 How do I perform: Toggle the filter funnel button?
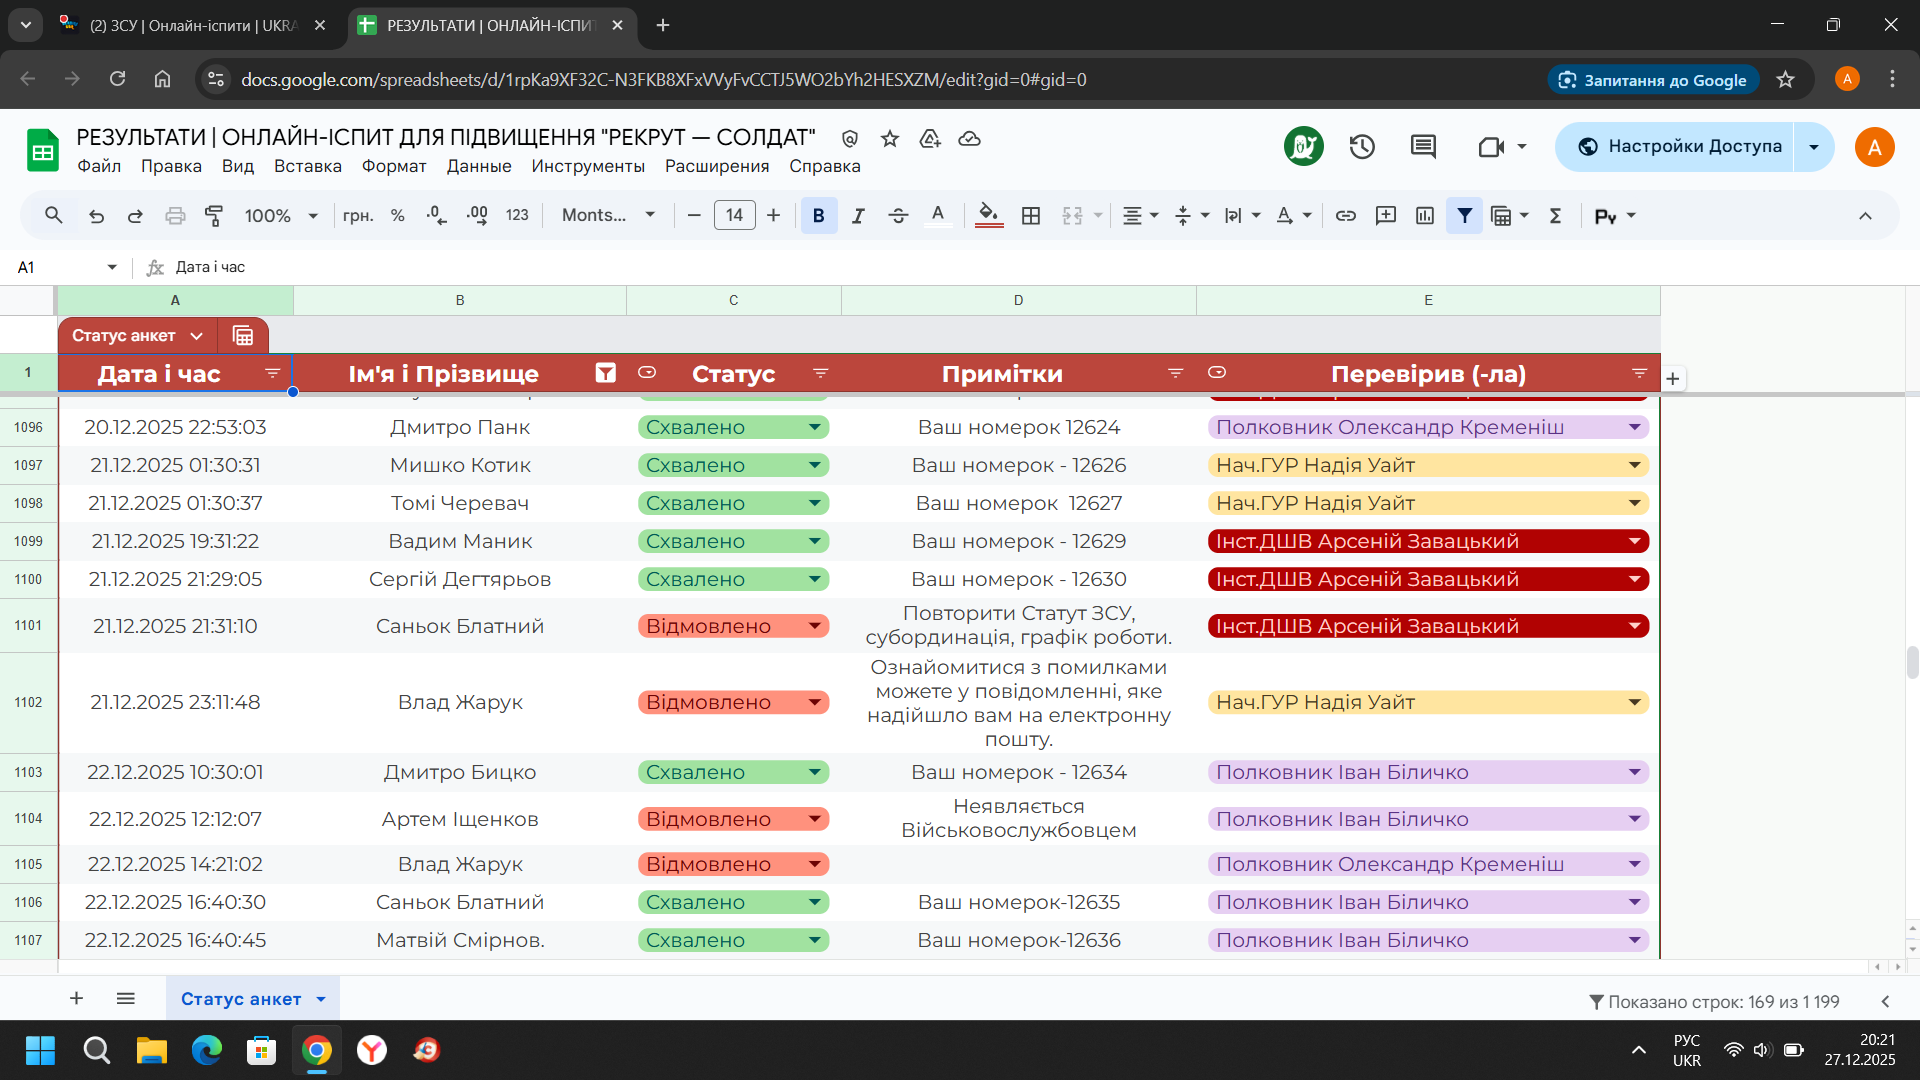(x=1464, y=215)
